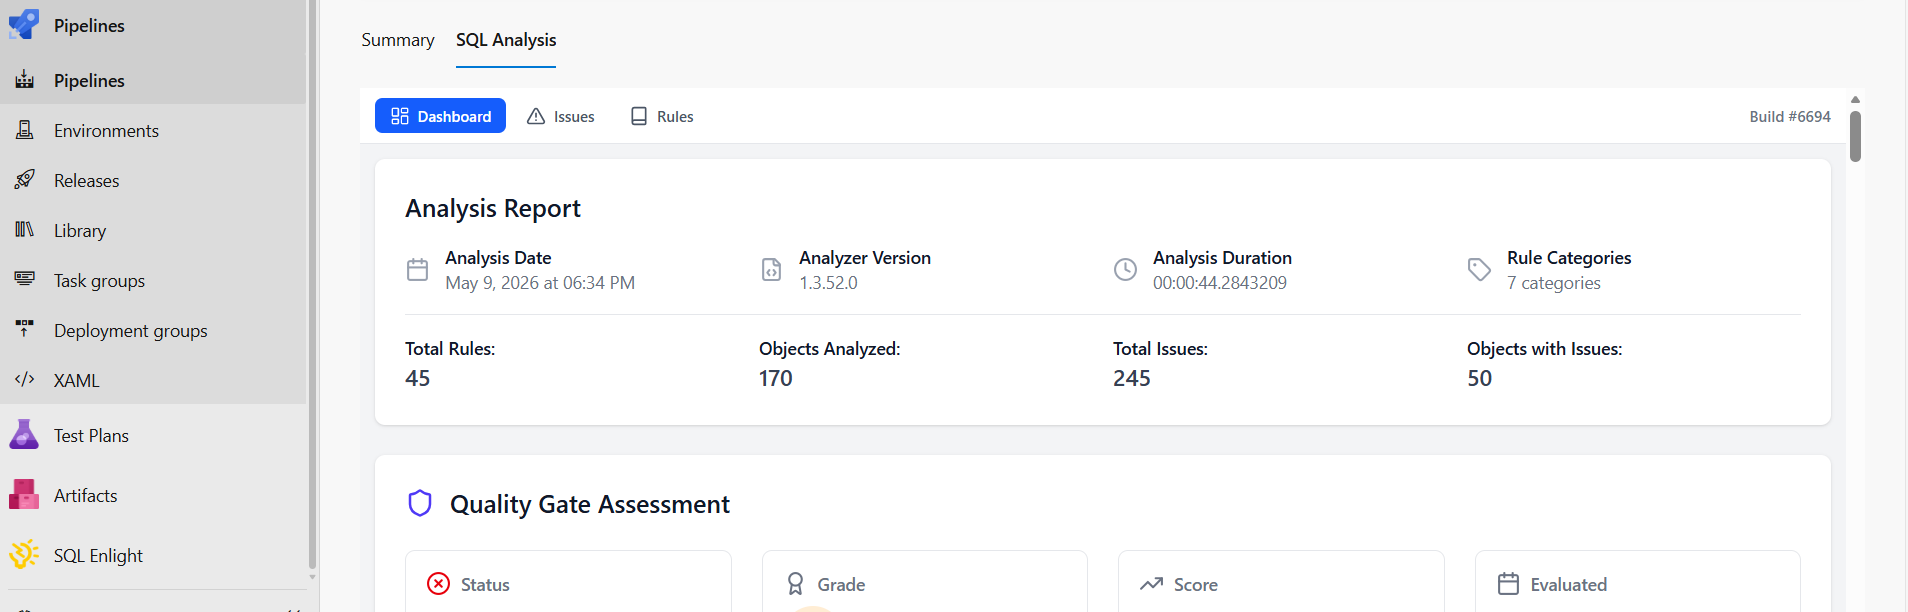Click the Artifacts package icon

point(24,495)
